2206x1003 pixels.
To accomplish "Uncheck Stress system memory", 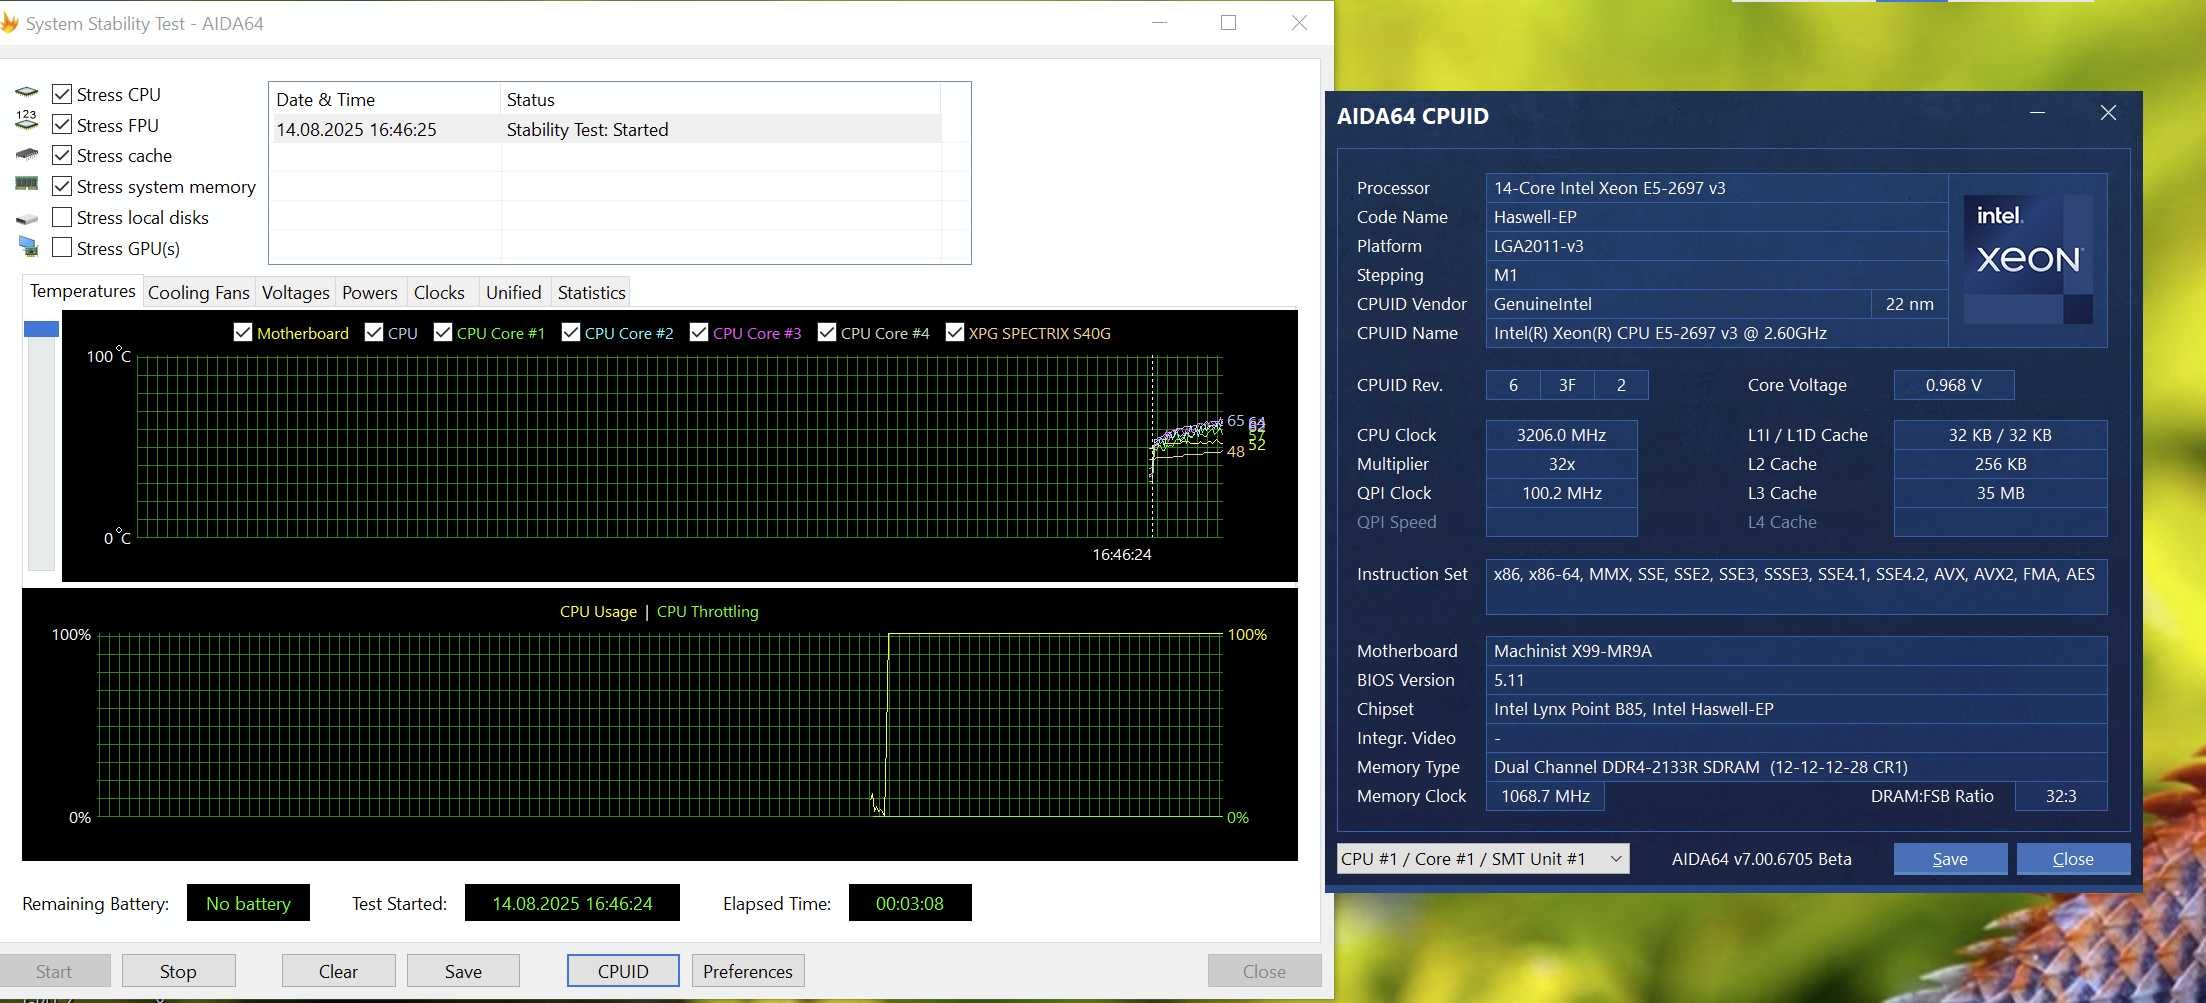I will click(62, 186).
